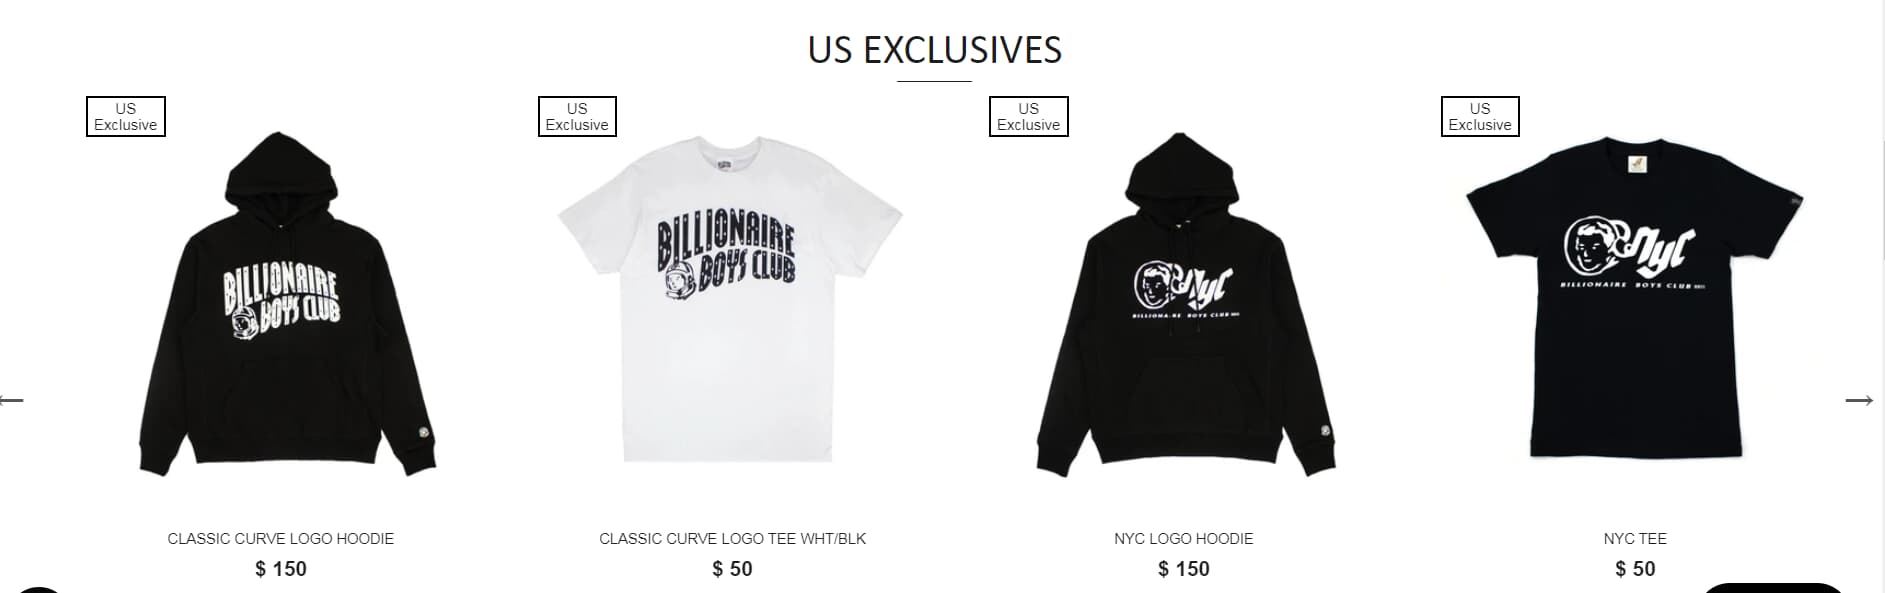Click the $ 50 price under Classic Curve Tee
The width and height of the screenshot is (1885, 593).
[x=732, y=569]
